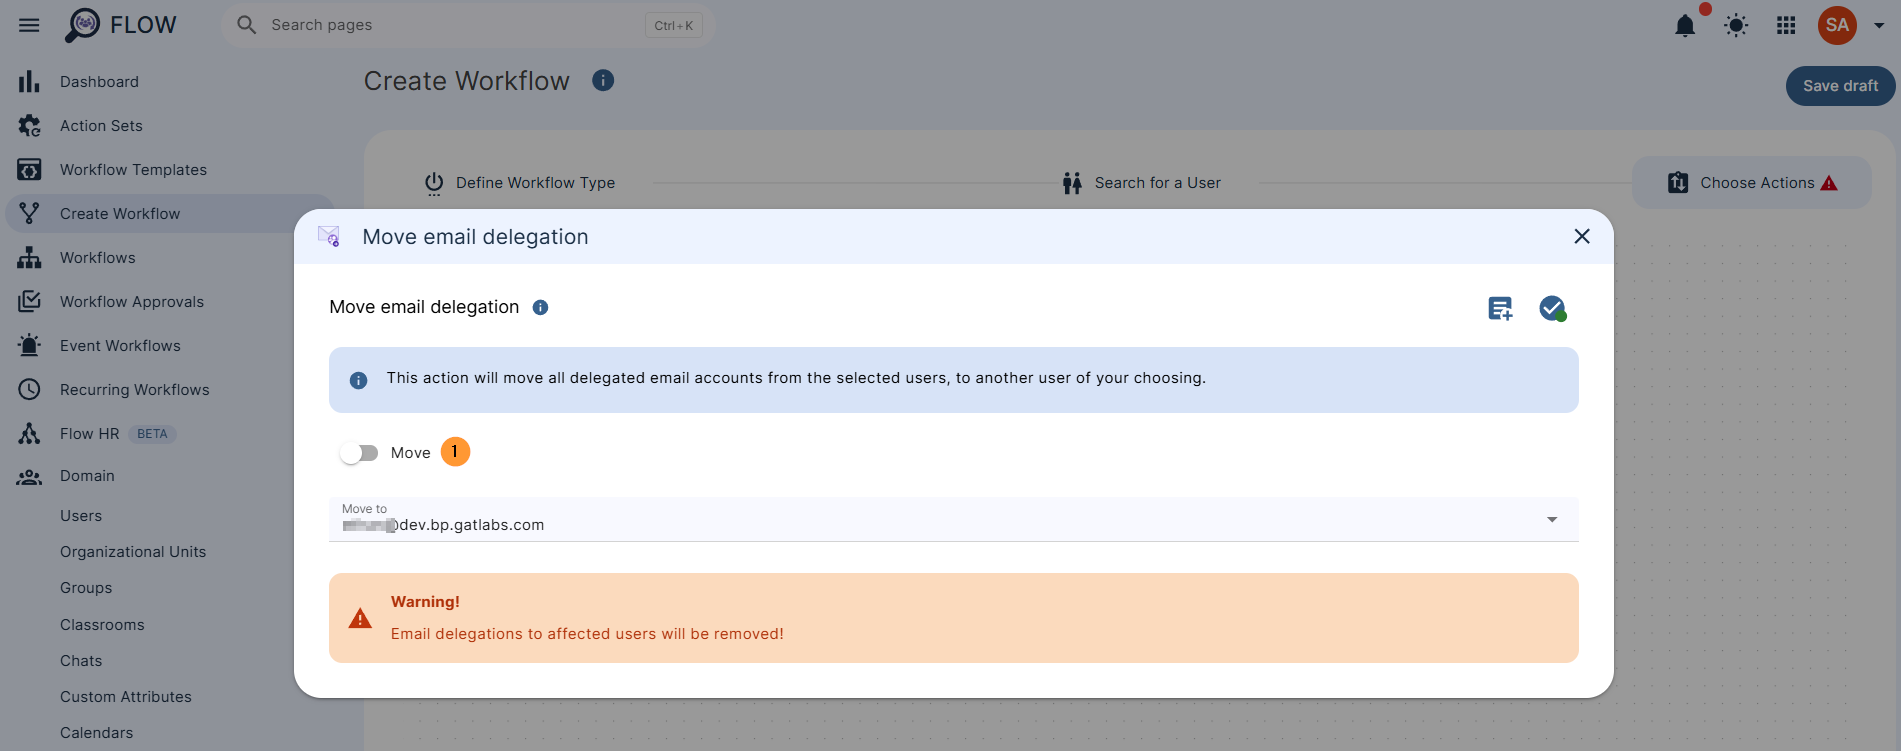Image resolution: width=1901 pixels, height=751 pixels.
Task: Go to Workflows in the sidebar
Action: pos(98,258)
